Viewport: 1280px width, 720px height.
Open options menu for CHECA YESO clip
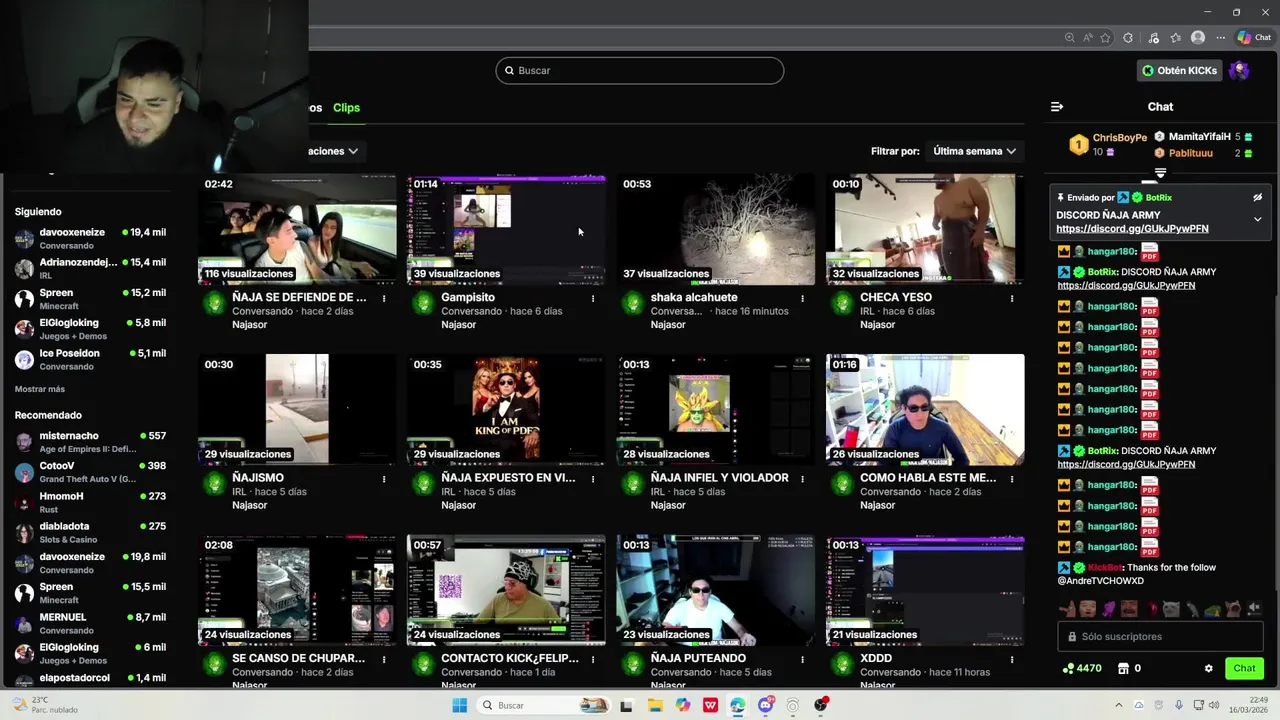point(1012,298)
